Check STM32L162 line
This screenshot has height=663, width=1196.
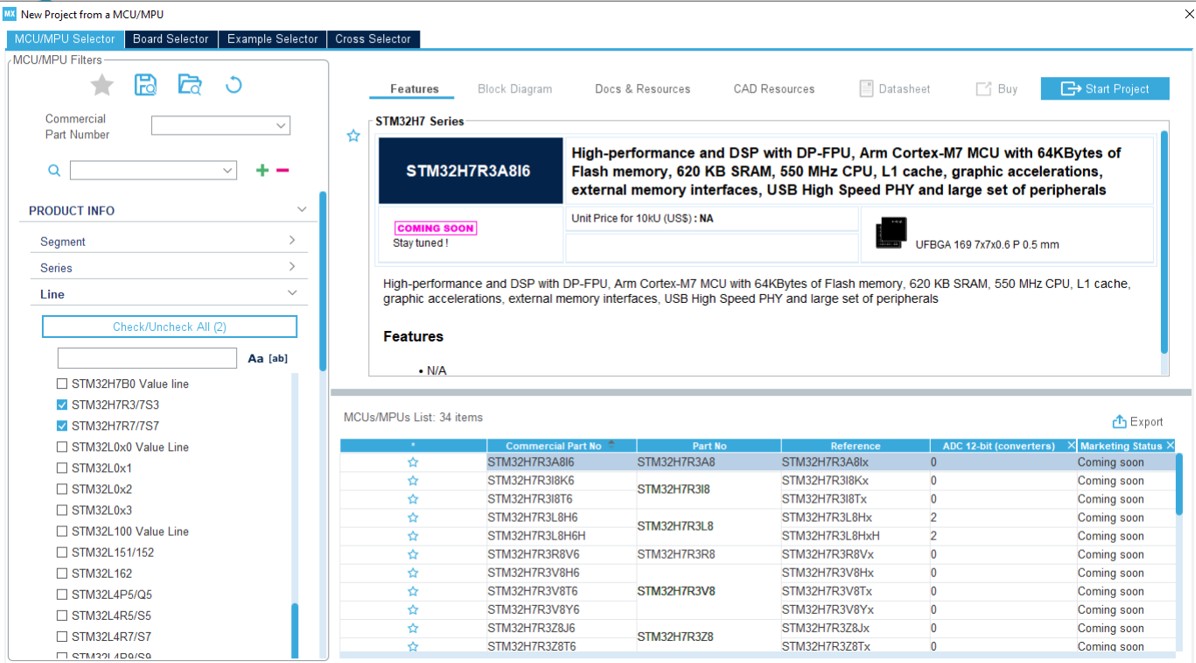tap(62, 573)
